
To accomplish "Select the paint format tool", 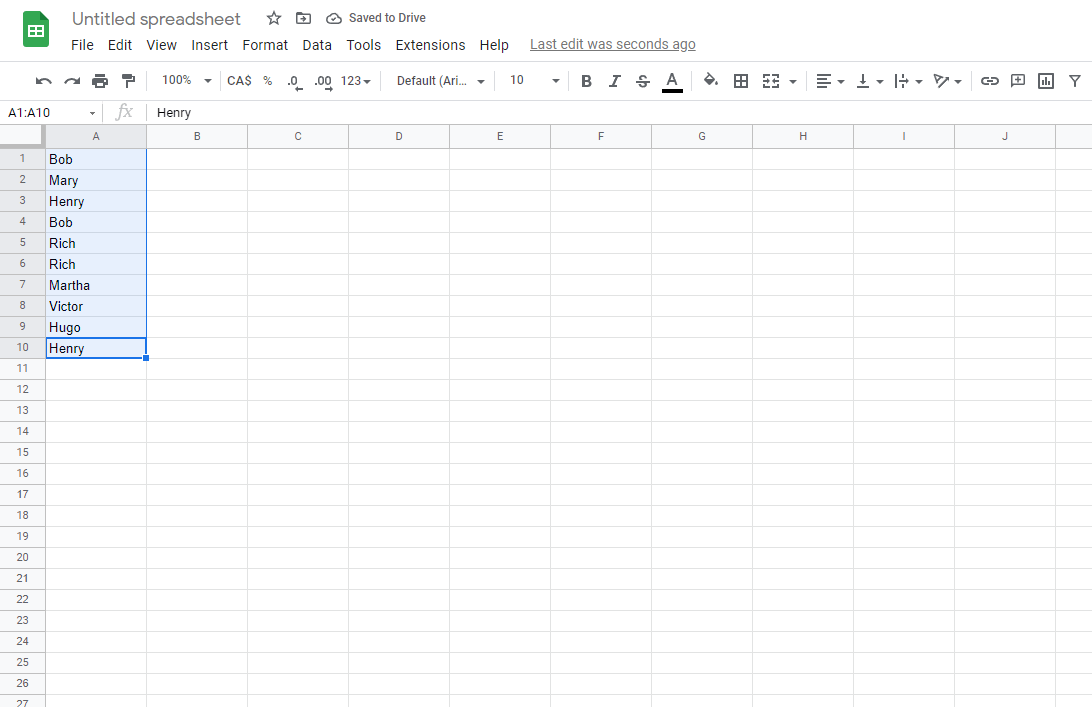I will 128,80.
